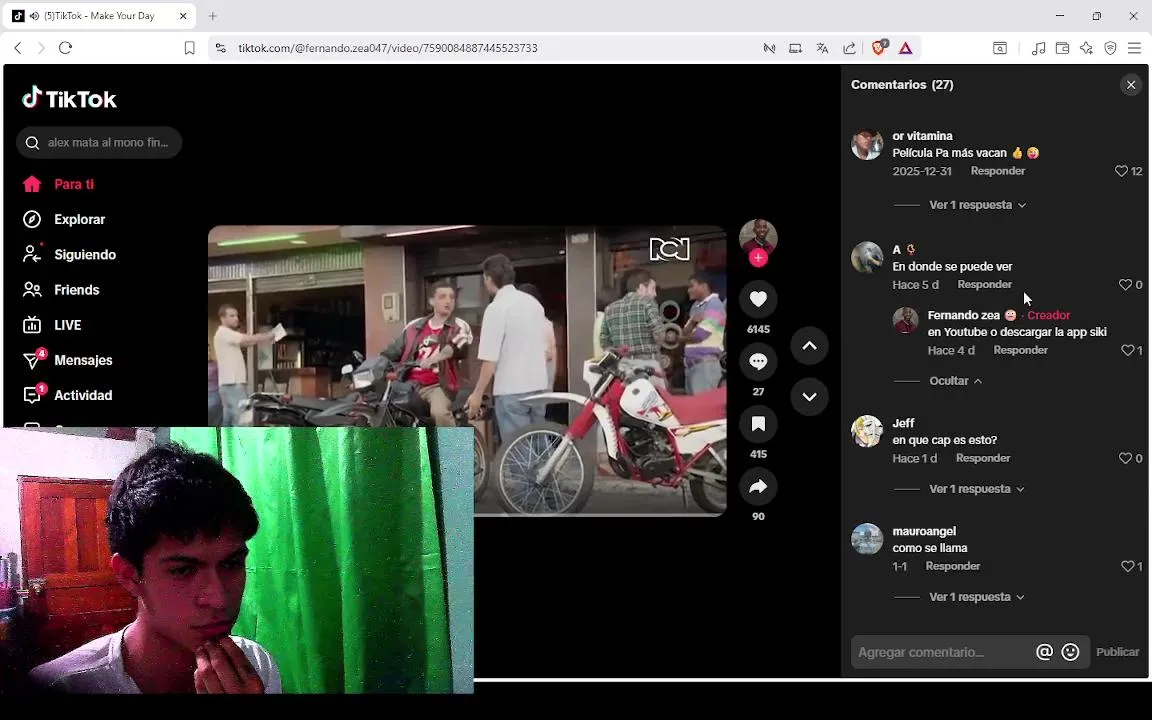This screenshot has width=1152, height=720.
Task: Click the browser share page icon
Action: 849,48
